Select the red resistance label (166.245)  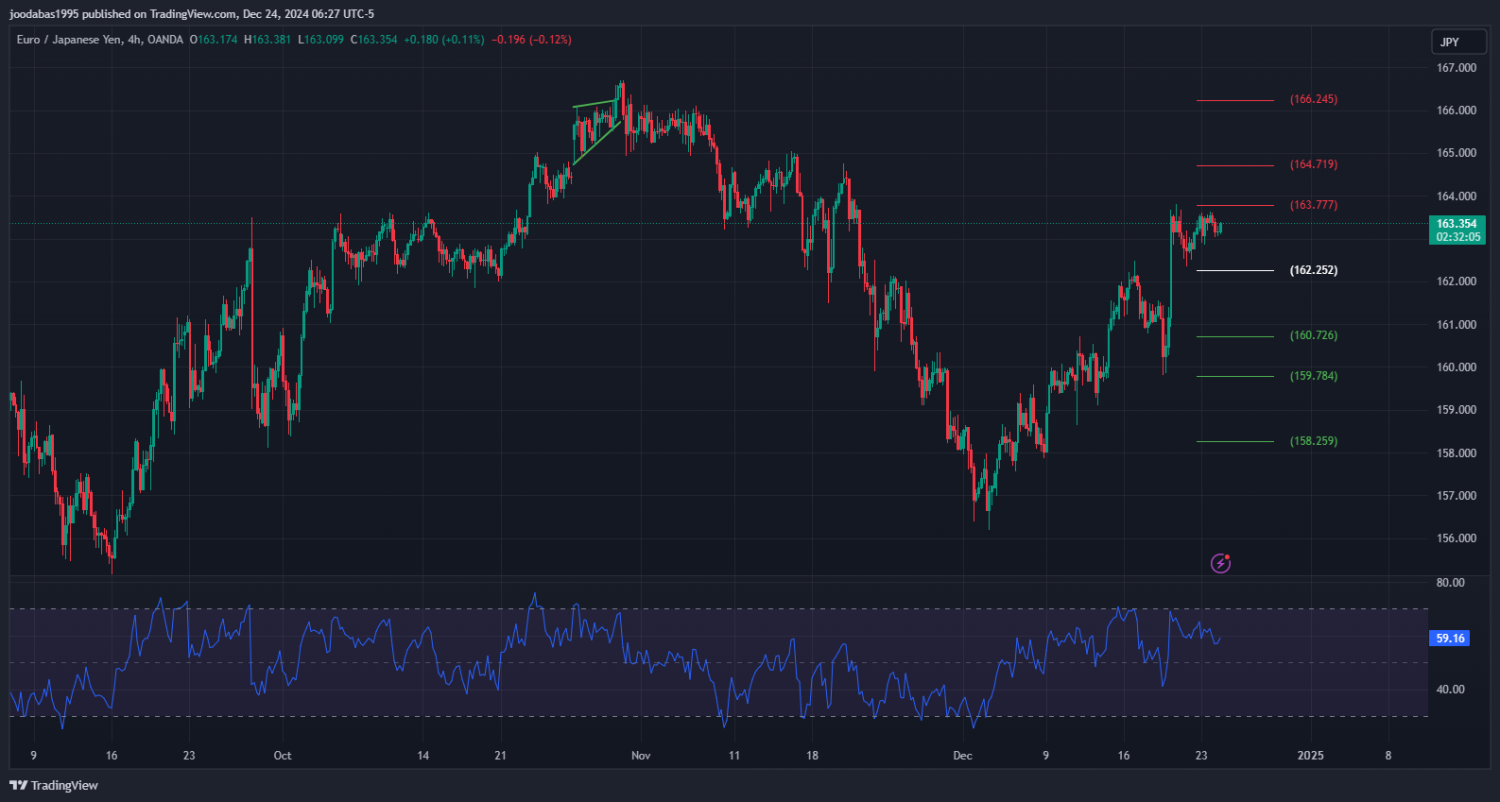1313,100
